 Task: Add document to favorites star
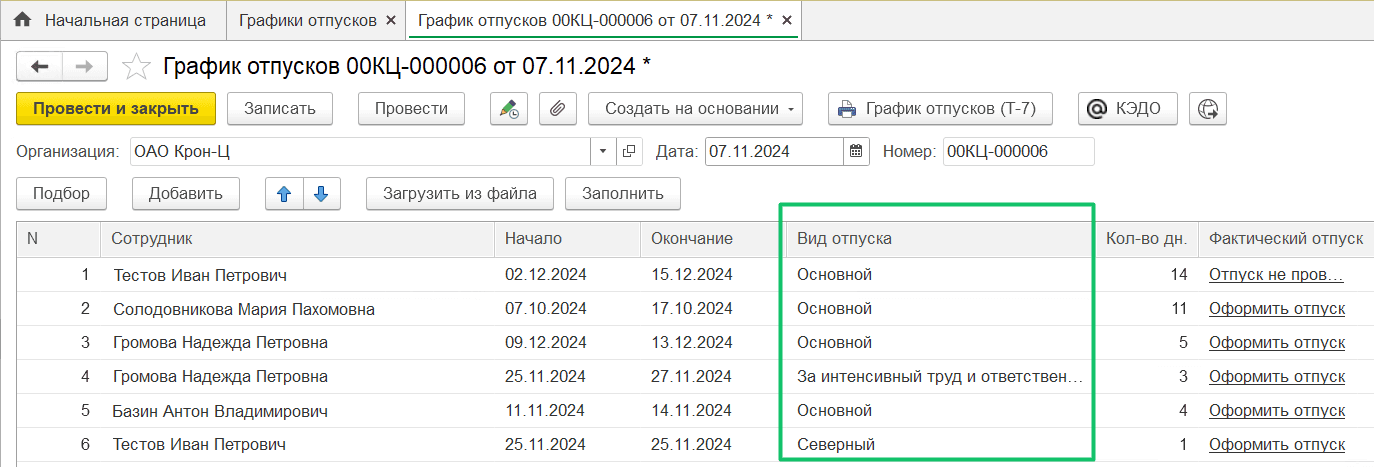[x=135, y=67]
